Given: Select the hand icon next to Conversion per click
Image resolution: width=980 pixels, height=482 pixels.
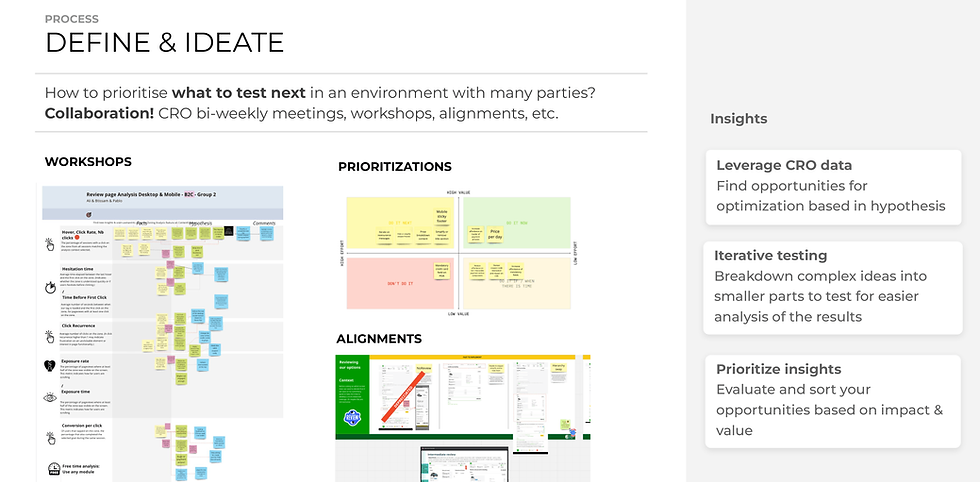Looking at the screenshot, I should click(x=50, y=437).
